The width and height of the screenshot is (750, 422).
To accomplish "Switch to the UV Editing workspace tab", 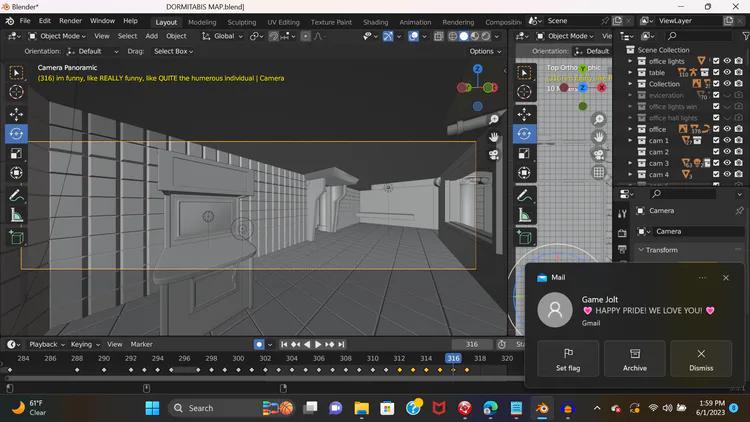I will pyautogui.click(x=283, y=22).
